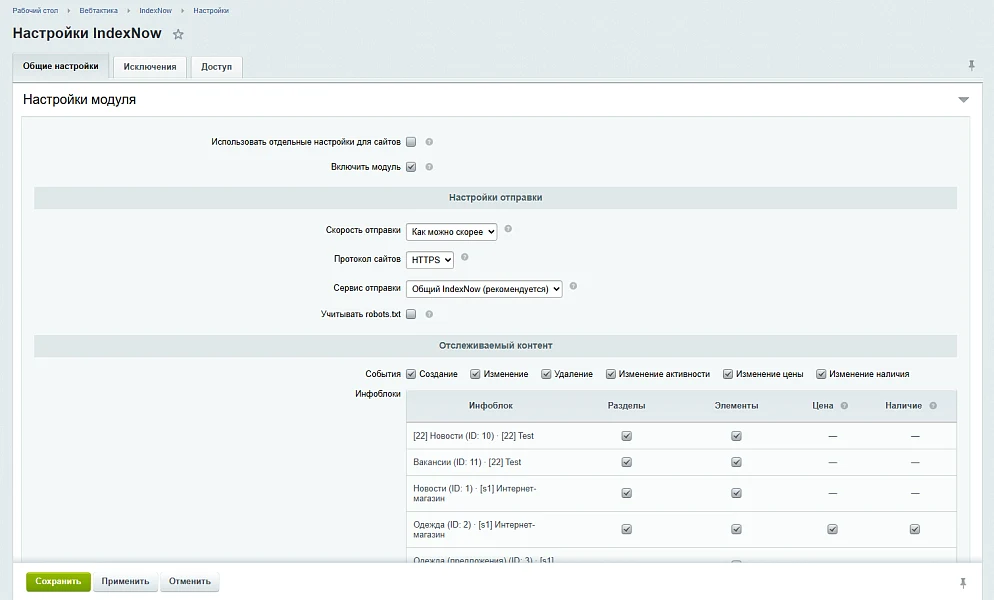Enable the Учитывать robots.txt checkbox
994x600 pixels.
[411, 314]
